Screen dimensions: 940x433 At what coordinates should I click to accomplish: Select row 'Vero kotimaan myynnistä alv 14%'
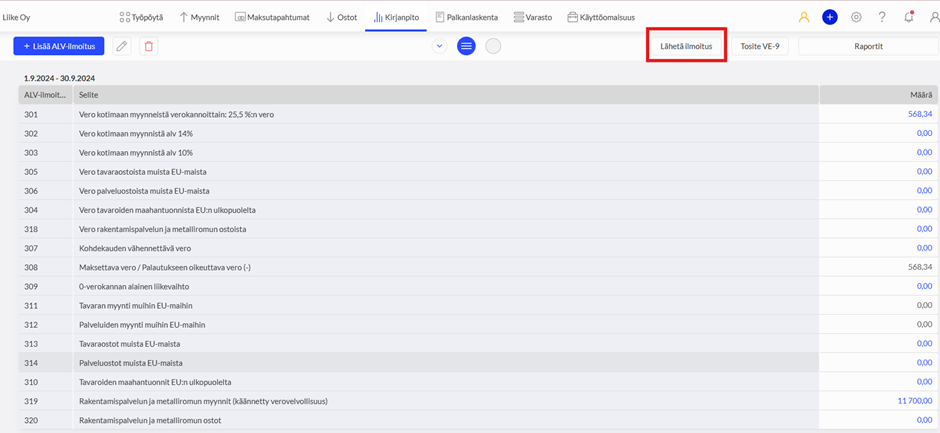pos(476,133)
